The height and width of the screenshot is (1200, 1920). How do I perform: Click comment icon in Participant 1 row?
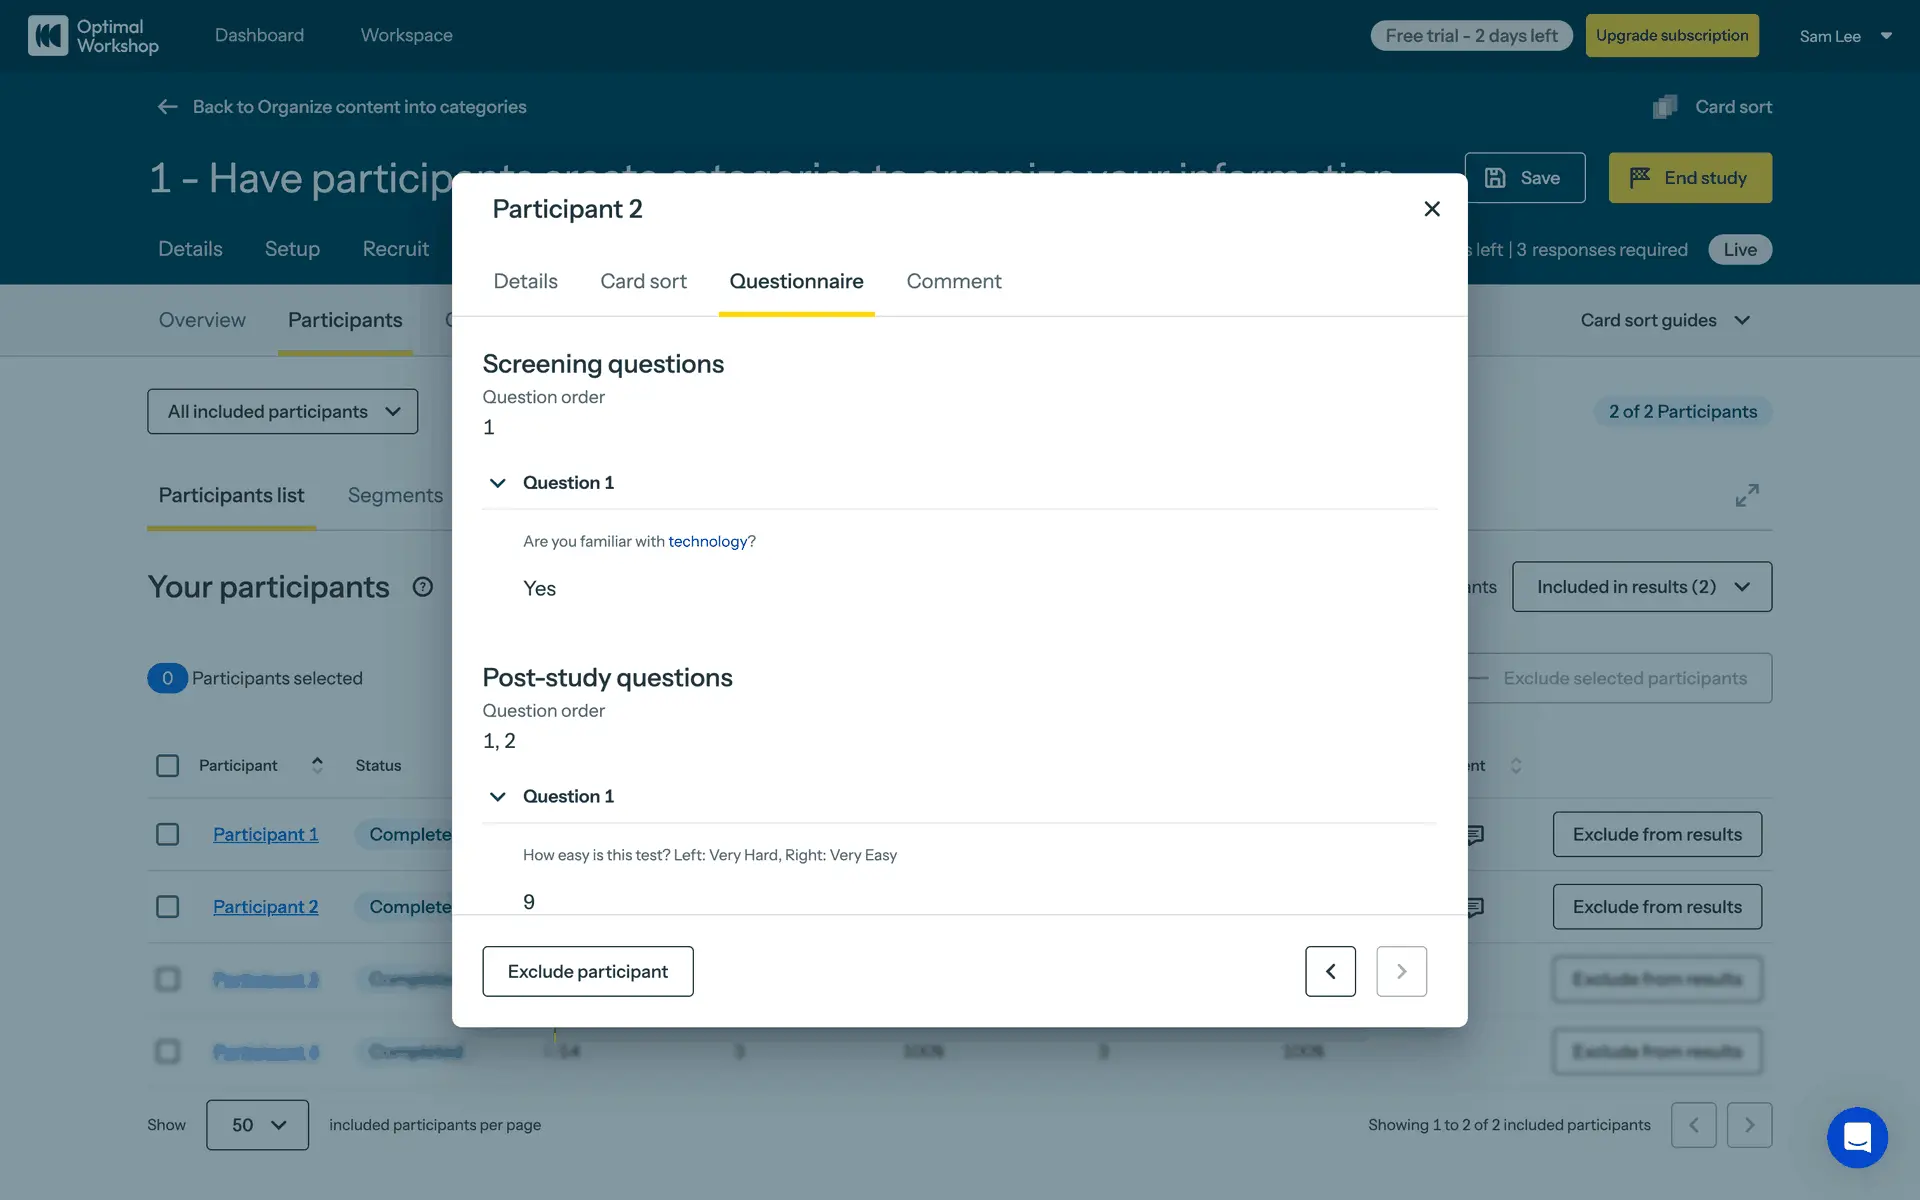pyautogui.click(x=1476, y=834)
